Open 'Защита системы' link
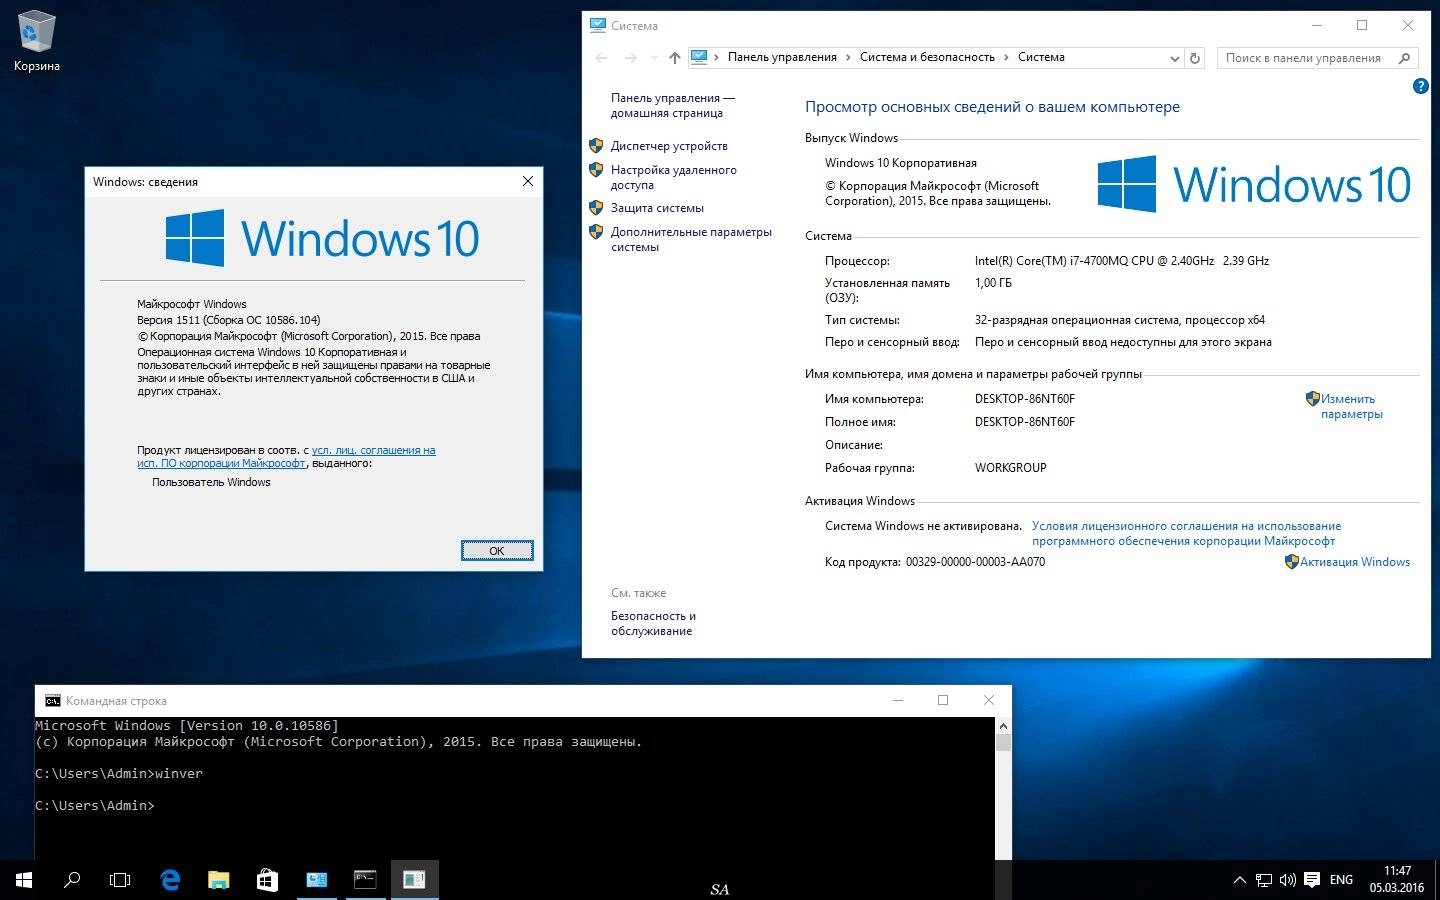 (657, 208)
